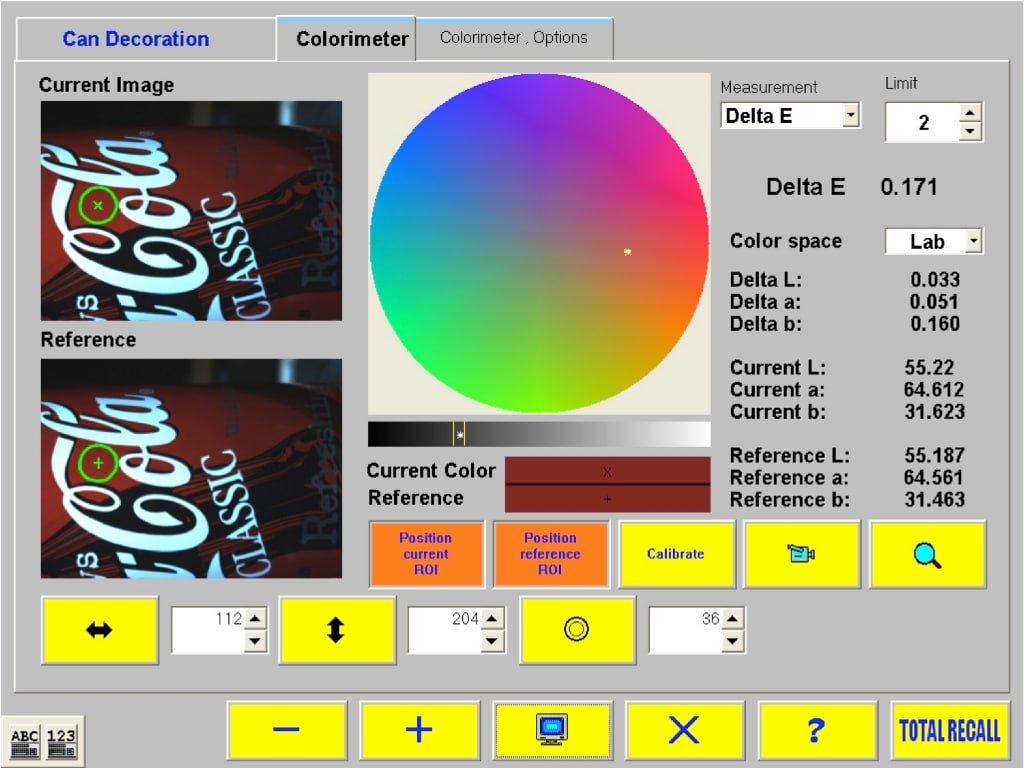Open help with the question mark button
This screenshot has height=768, width=1024.
coord(817,730)
